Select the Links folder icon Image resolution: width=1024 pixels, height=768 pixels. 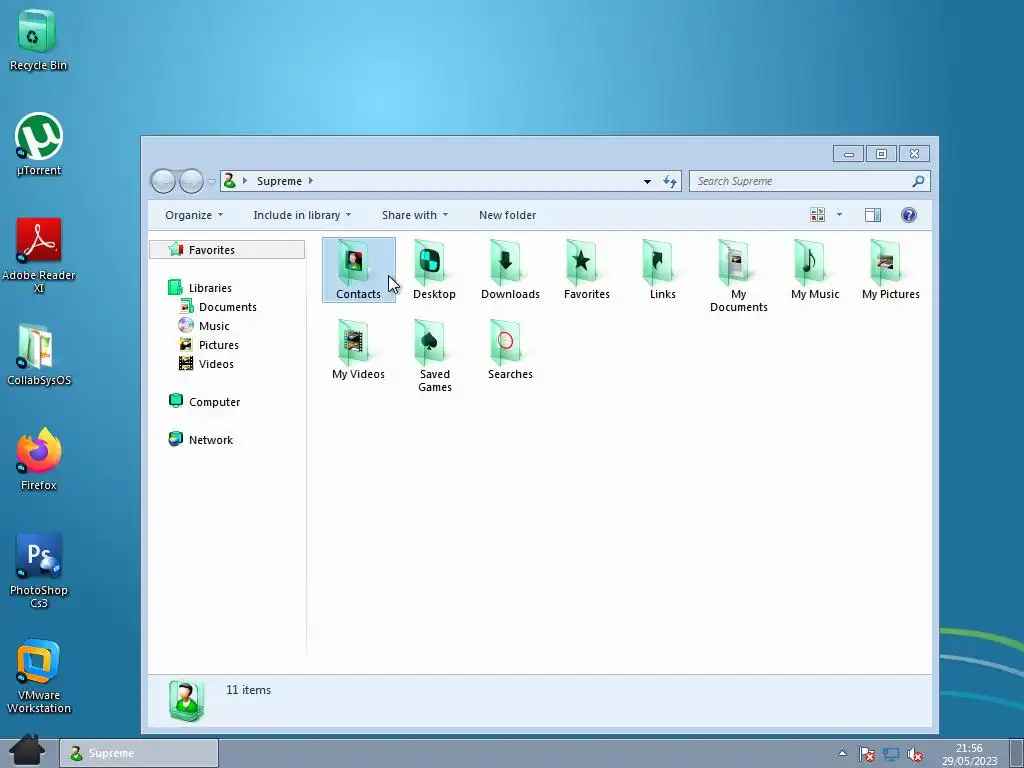coord(662,269)
